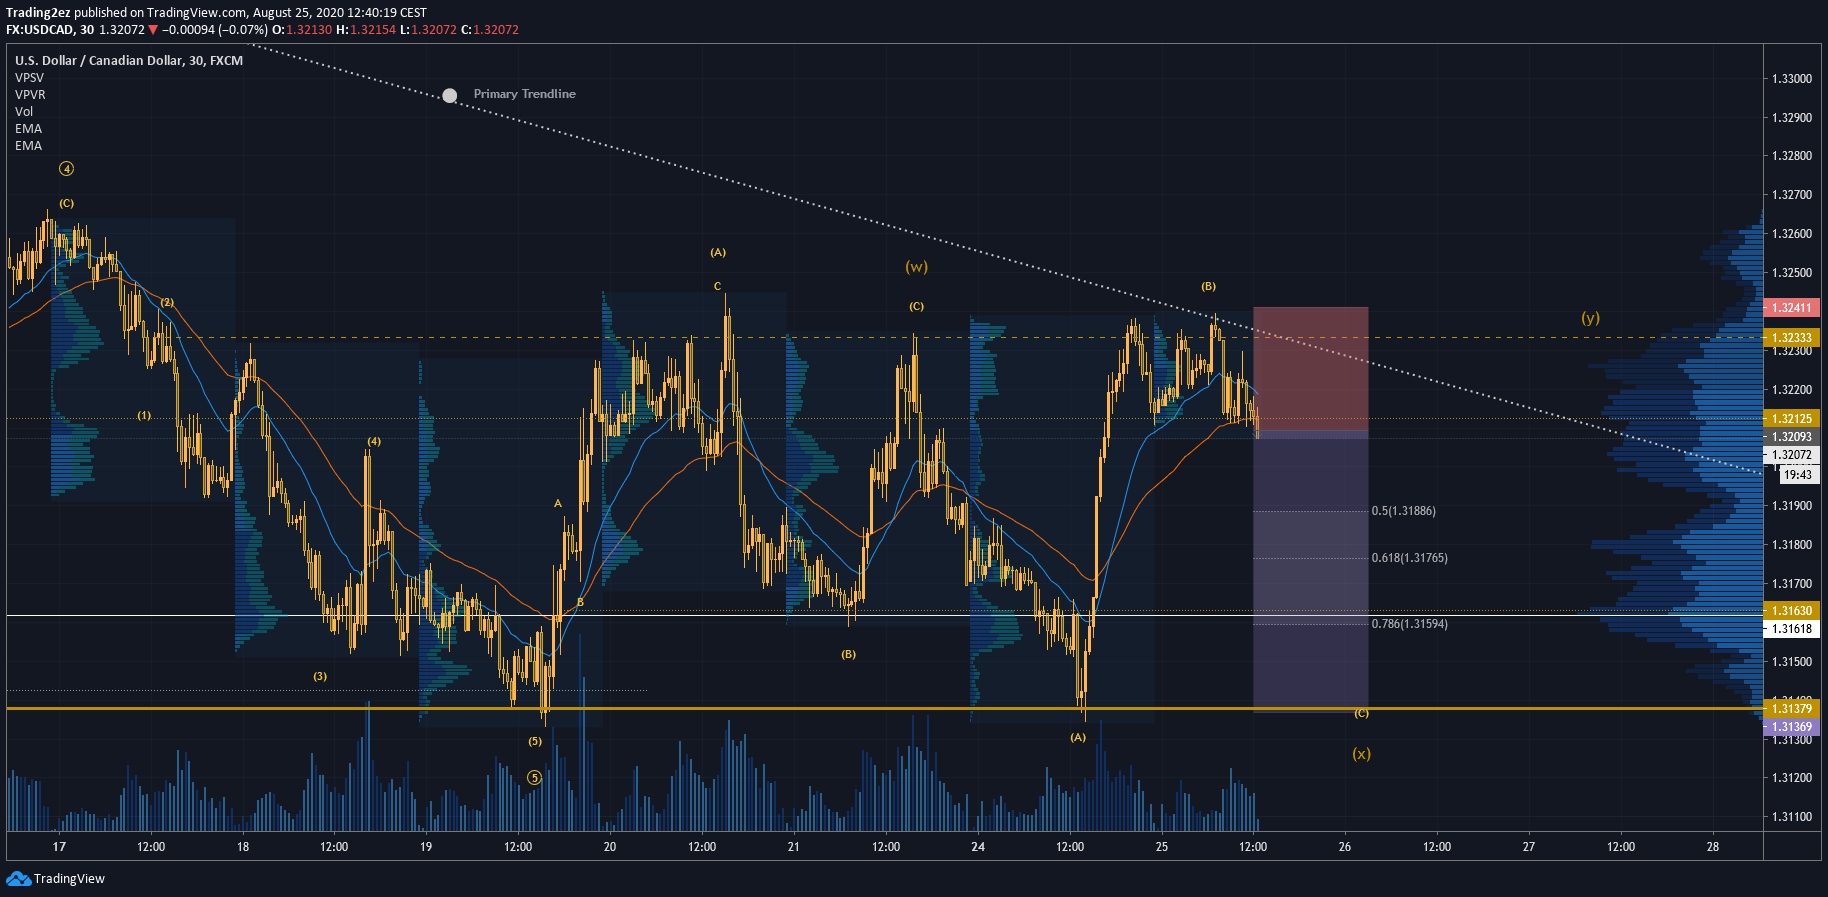Image resolution: width=1828 pixels, height=897 pixels.
Task: Select the (x) wave label
Action: (x=1361, y=754)
